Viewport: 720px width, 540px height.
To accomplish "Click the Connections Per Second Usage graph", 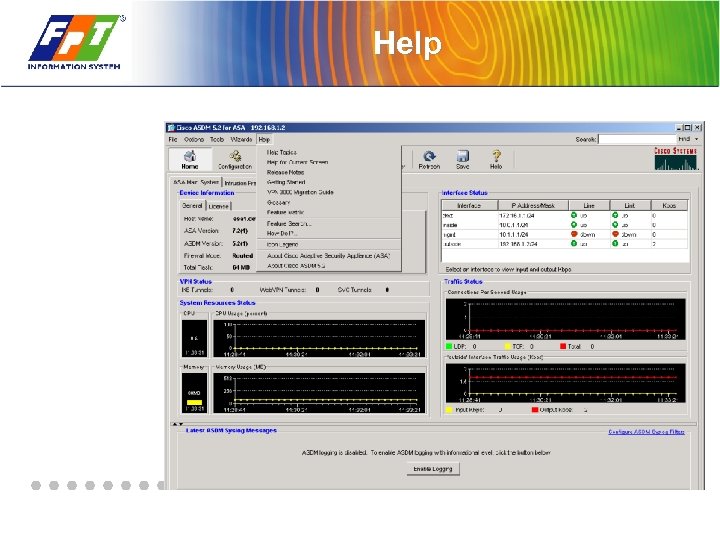I will [x=565, y=319].
